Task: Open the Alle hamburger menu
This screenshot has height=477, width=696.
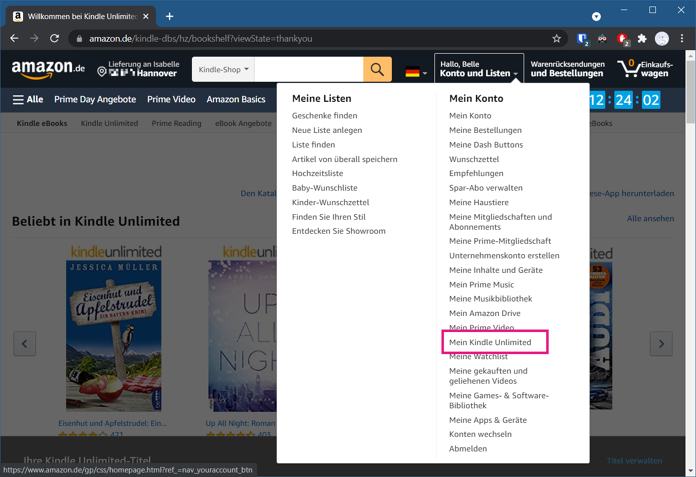Action: click(x=28, y=99)
